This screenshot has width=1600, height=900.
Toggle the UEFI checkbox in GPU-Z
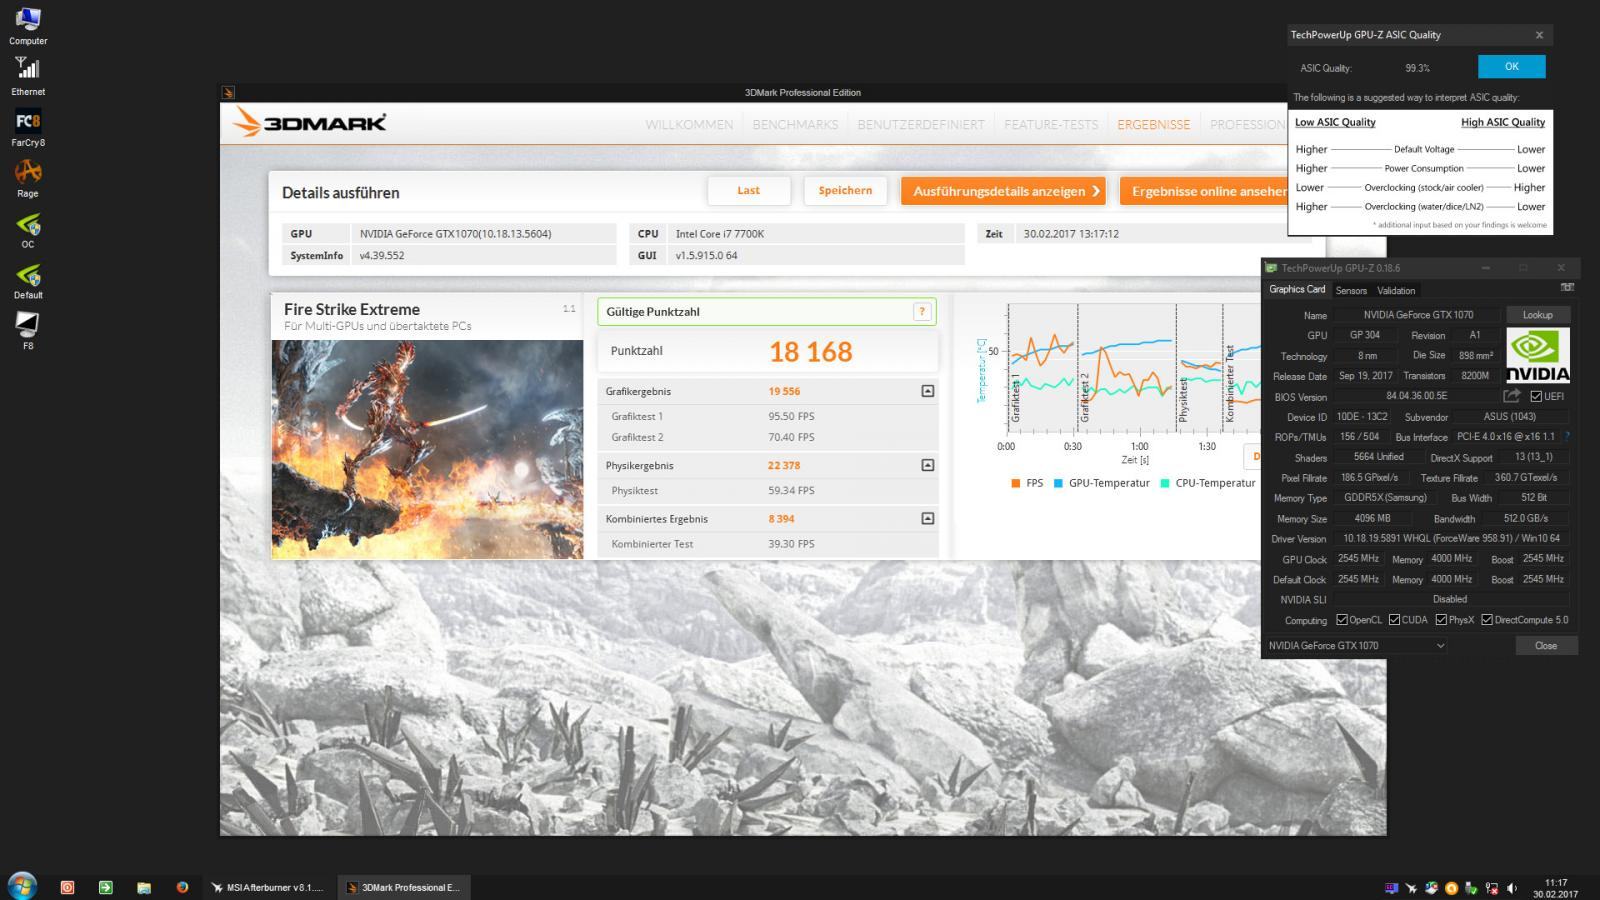pyautogui.click(x=1536, y=396)
